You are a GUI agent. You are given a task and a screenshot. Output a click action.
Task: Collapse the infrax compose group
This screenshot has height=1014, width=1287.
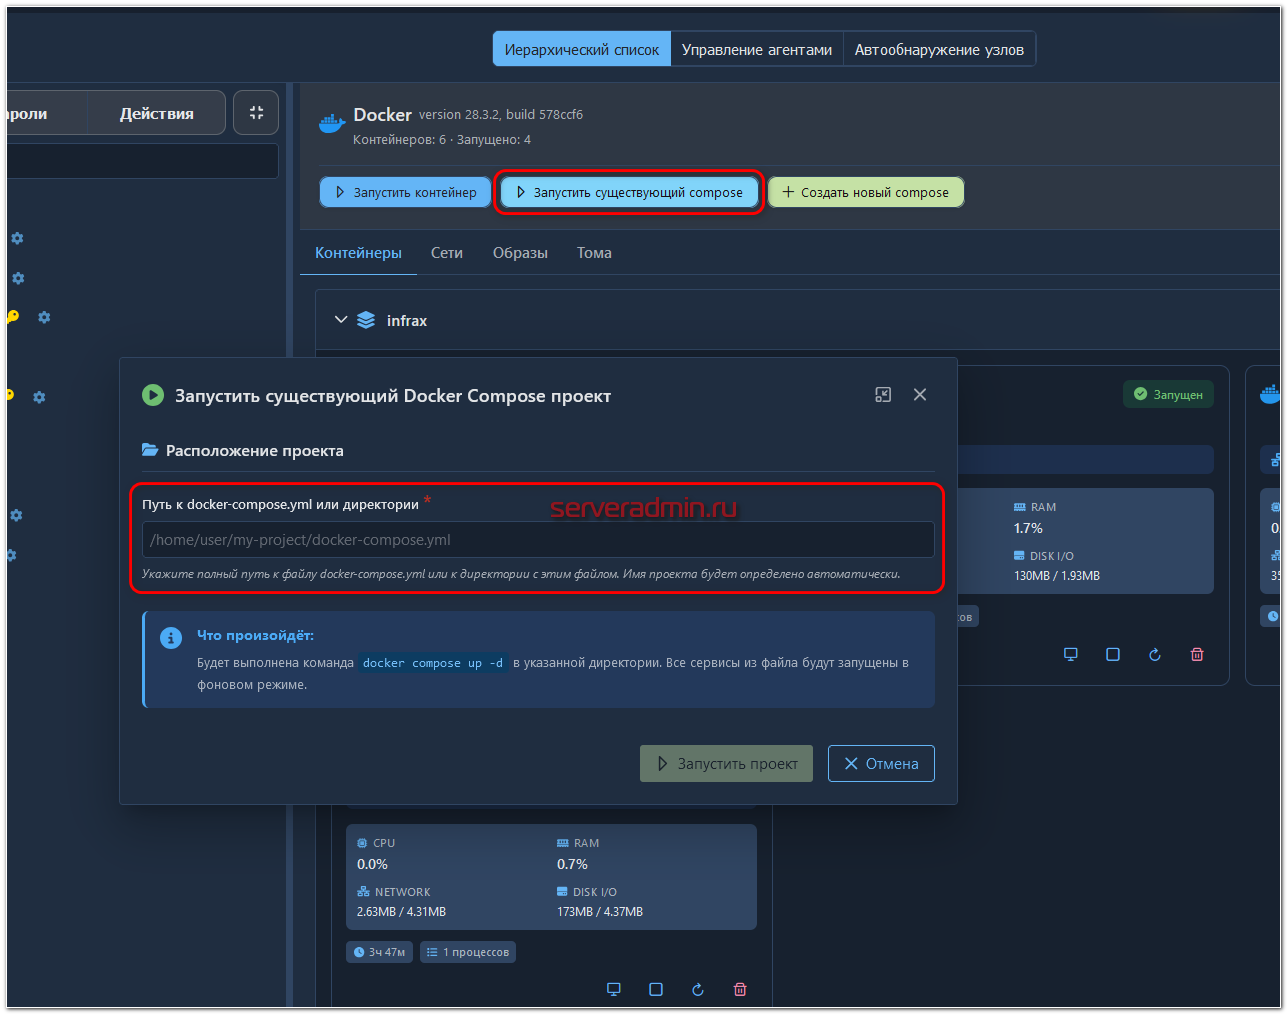341,320
